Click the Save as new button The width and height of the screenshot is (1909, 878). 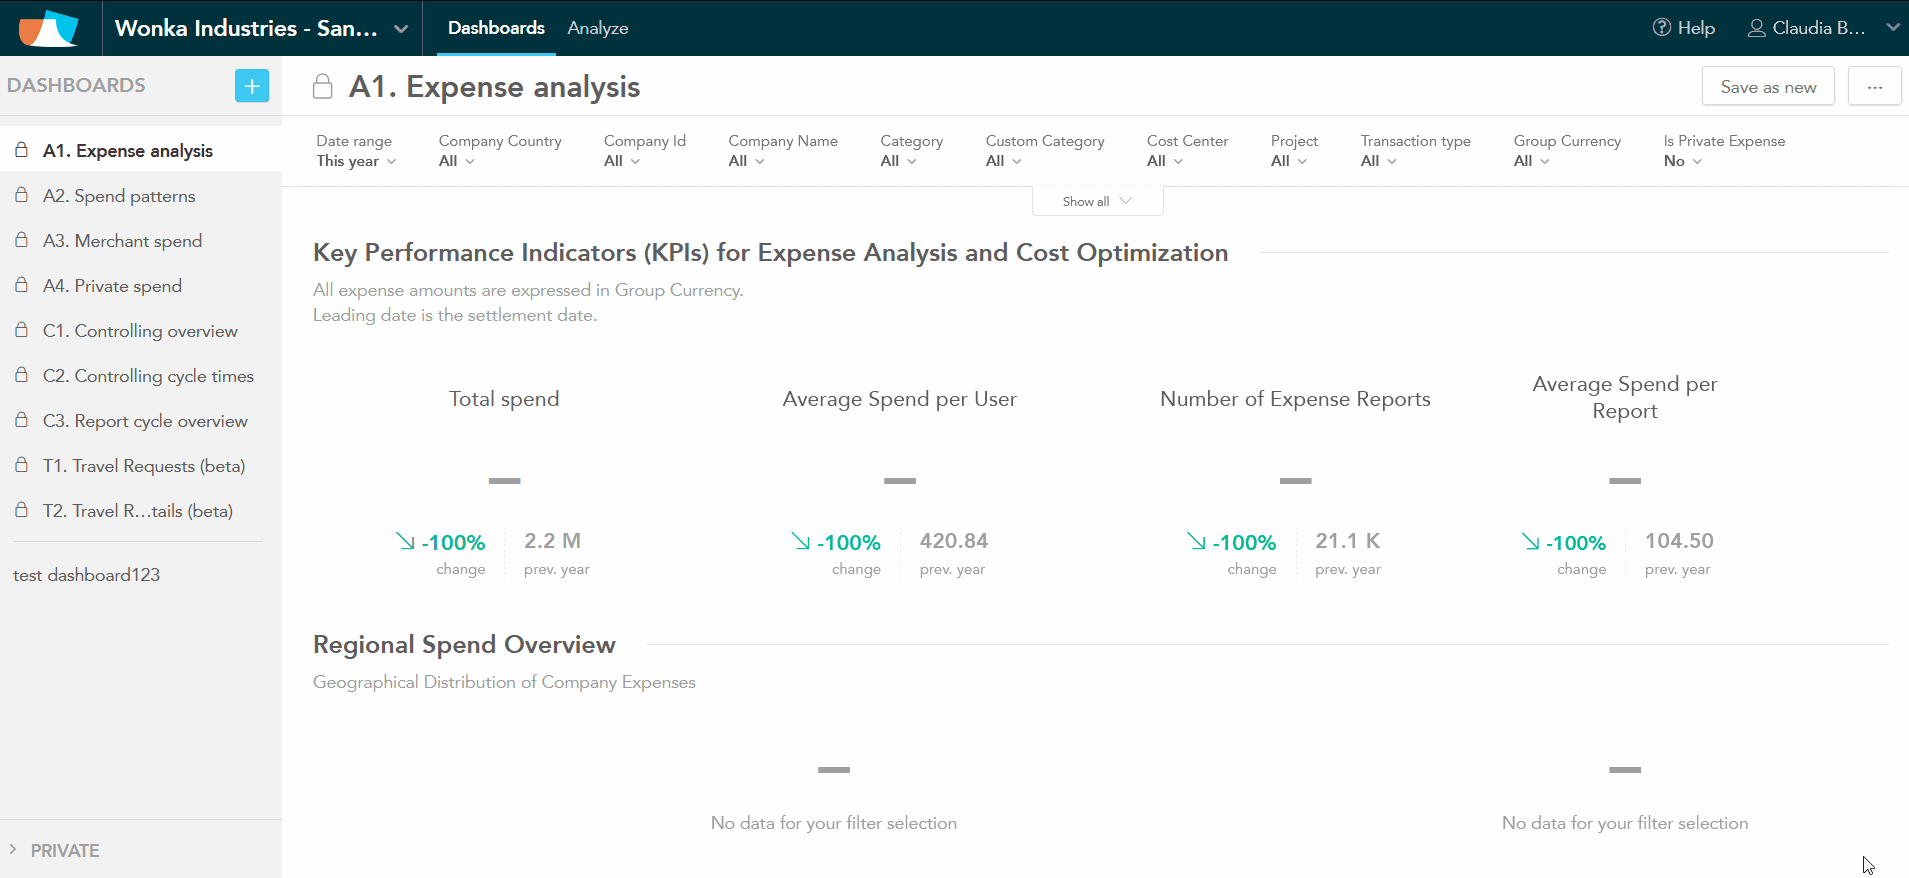pos(1767,87)
